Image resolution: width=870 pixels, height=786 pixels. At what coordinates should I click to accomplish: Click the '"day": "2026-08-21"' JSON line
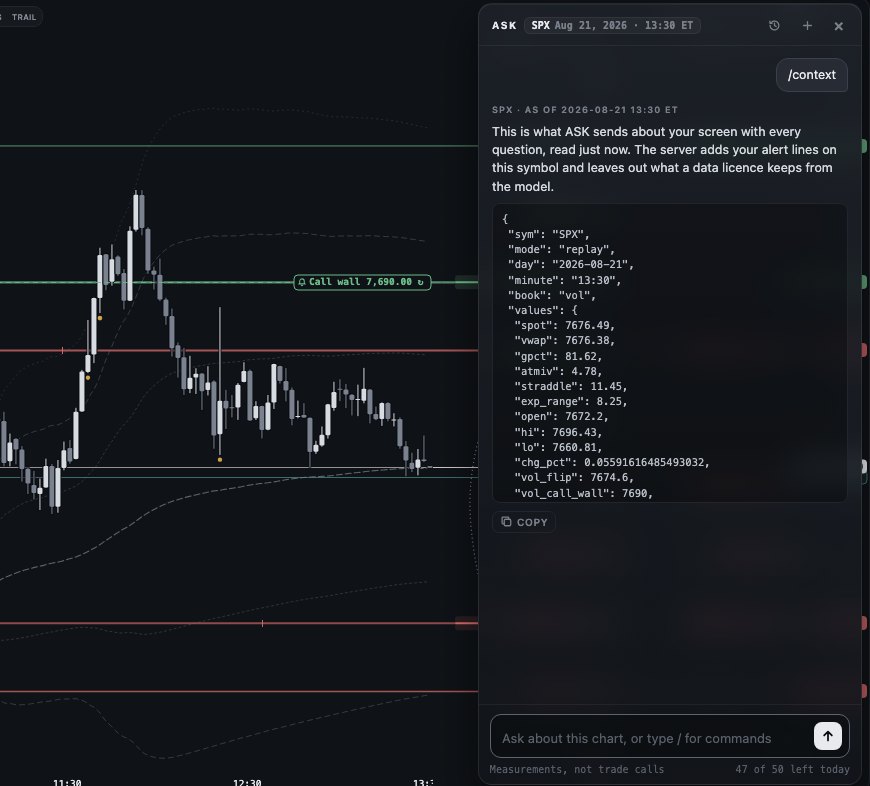(x=570, y=265)
